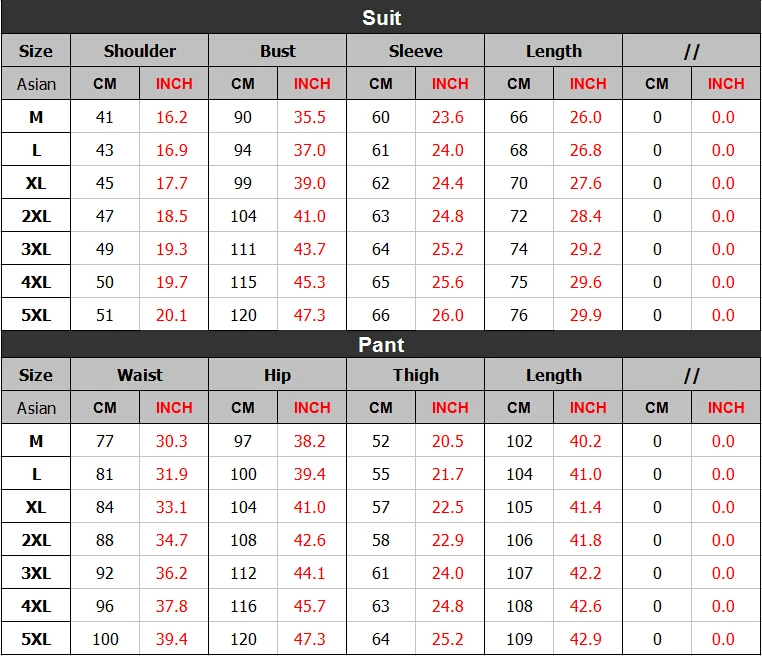Image resolution: width=762 pixels, height=656 pixels.
Task: Click the Suit table's Length header
Action: coord(553,51)
